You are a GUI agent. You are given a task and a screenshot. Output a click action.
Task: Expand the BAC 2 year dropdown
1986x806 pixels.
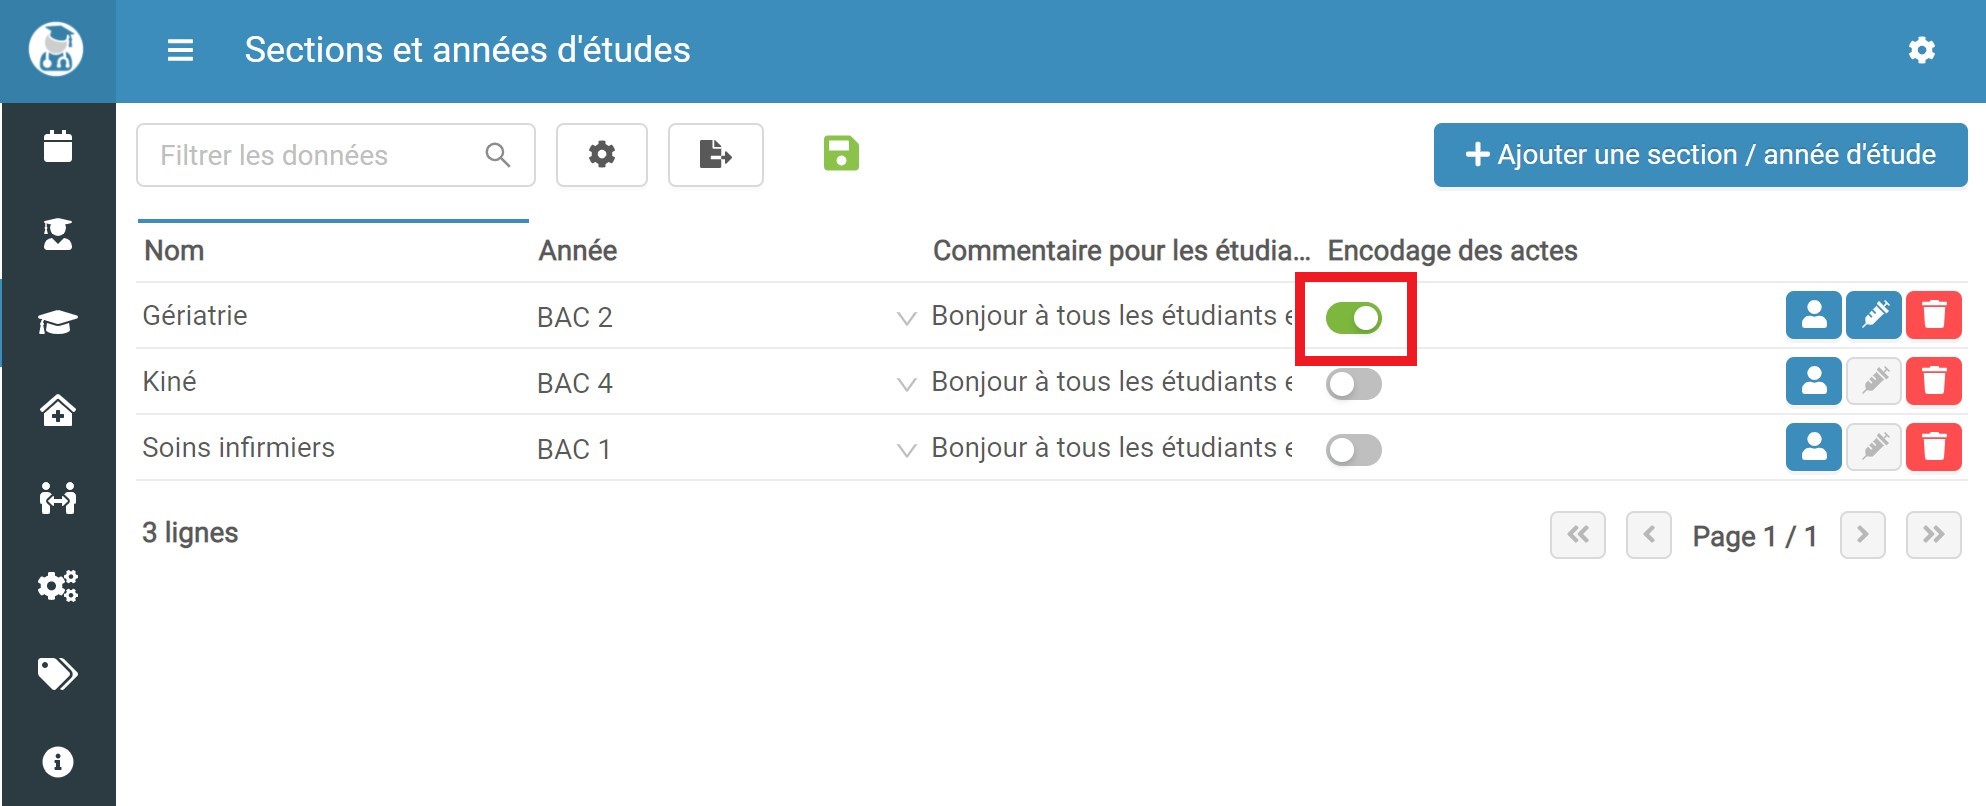pyautogui.click(x=906, y=318)
